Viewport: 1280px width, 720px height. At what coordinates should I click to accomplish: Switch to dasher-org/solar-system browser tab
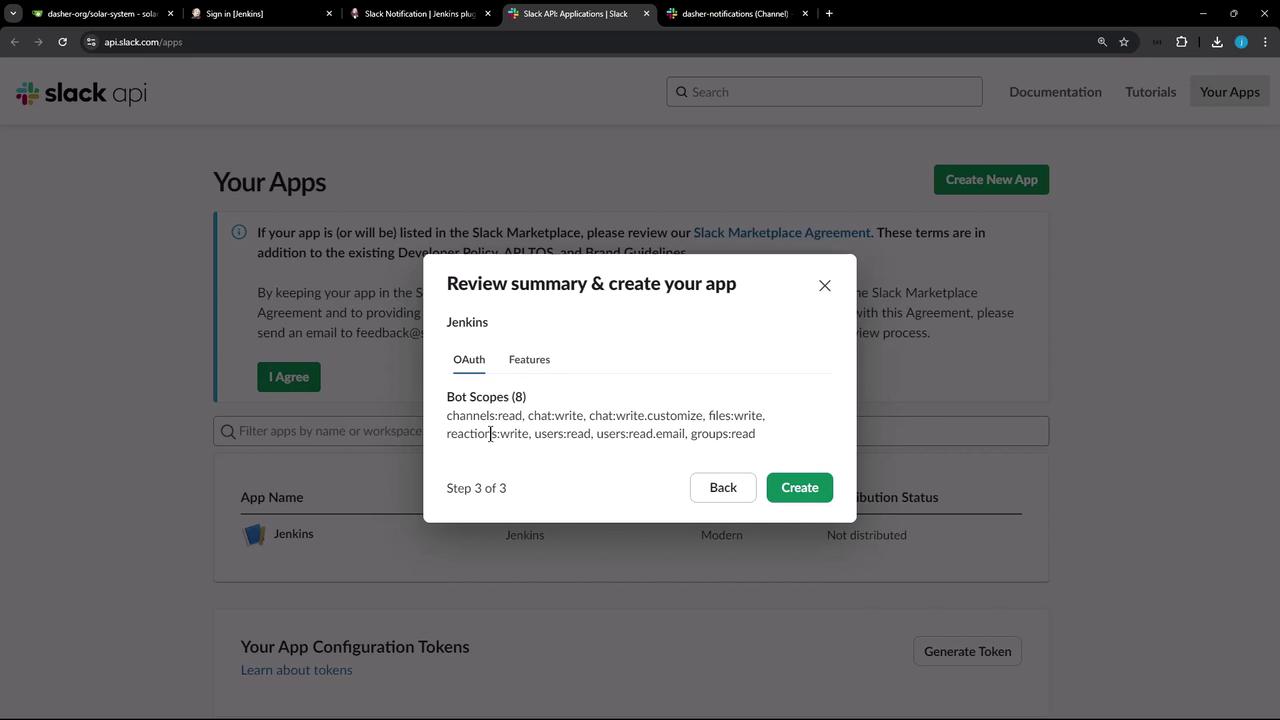click(x=100, y=14)
